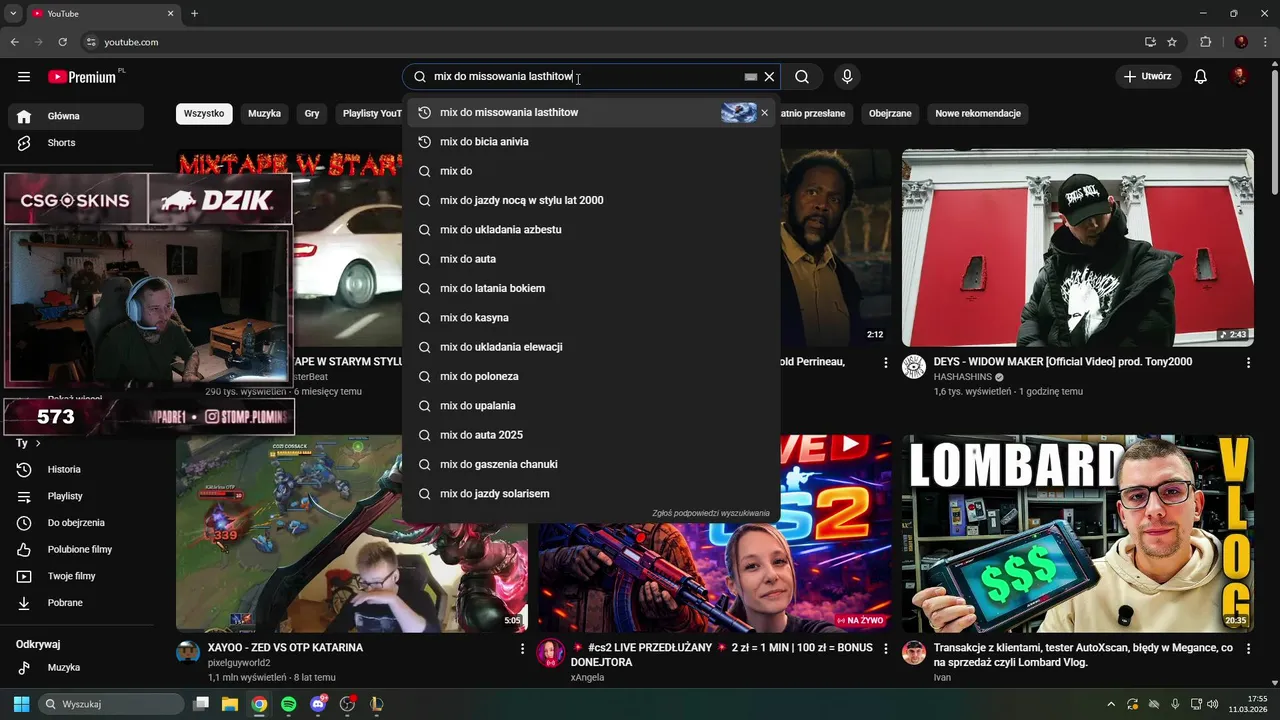
Task: Choose suggestion 'mix do kasyna'
Action: point(591,318)
